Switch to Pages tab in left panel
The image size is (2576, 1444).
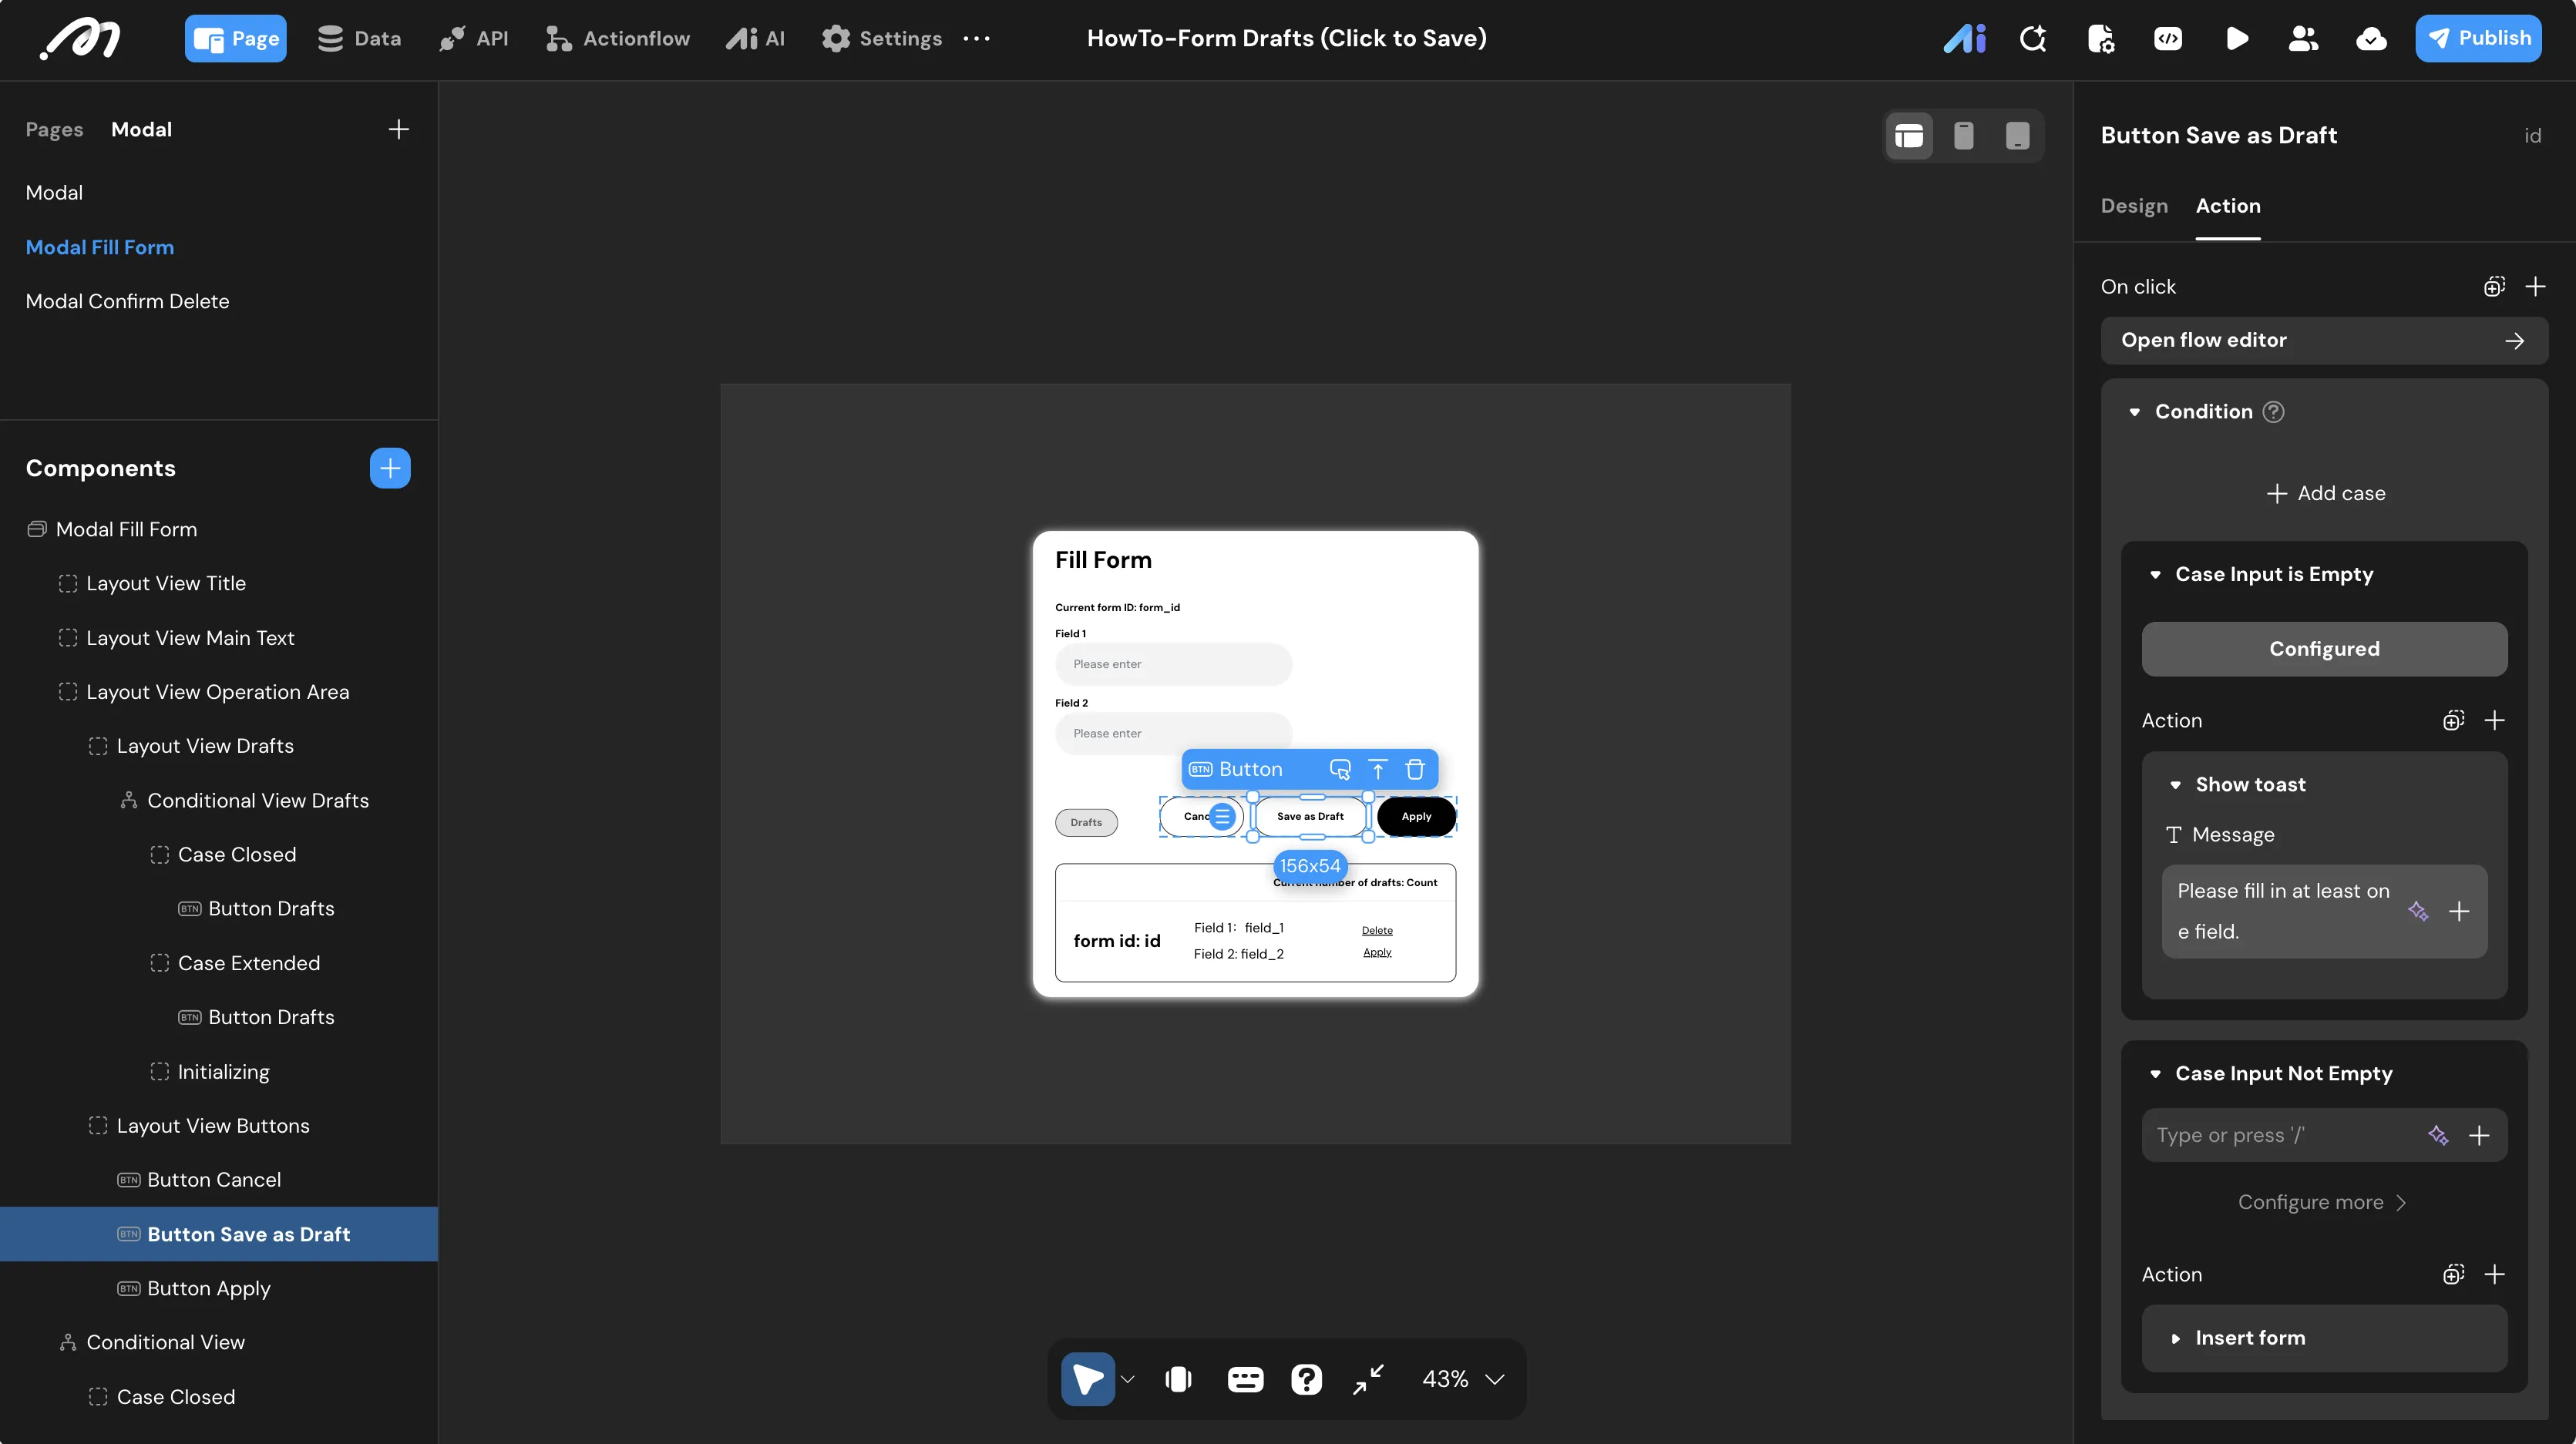pos(54,129)
